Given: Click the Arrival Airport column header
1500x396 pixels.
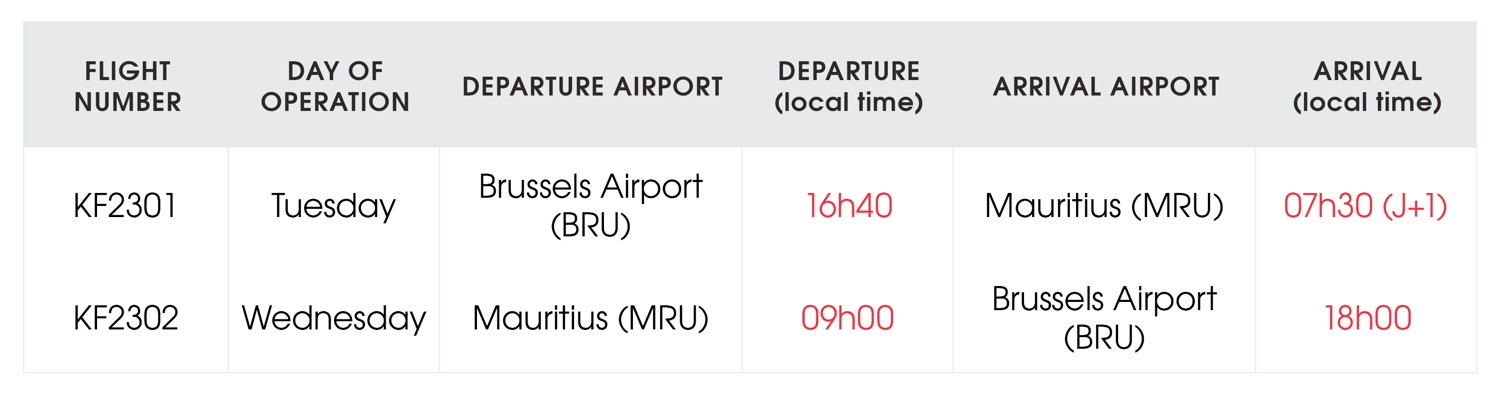Looking at the screenshot, I should pos(1105,86).
